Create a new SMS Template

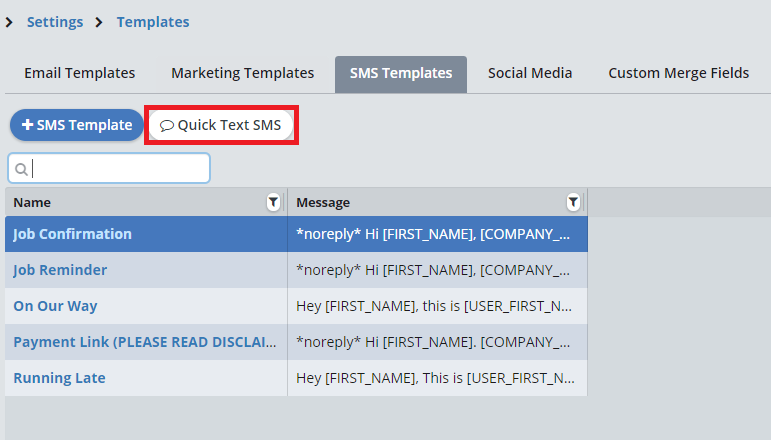(x=77, y=125)
